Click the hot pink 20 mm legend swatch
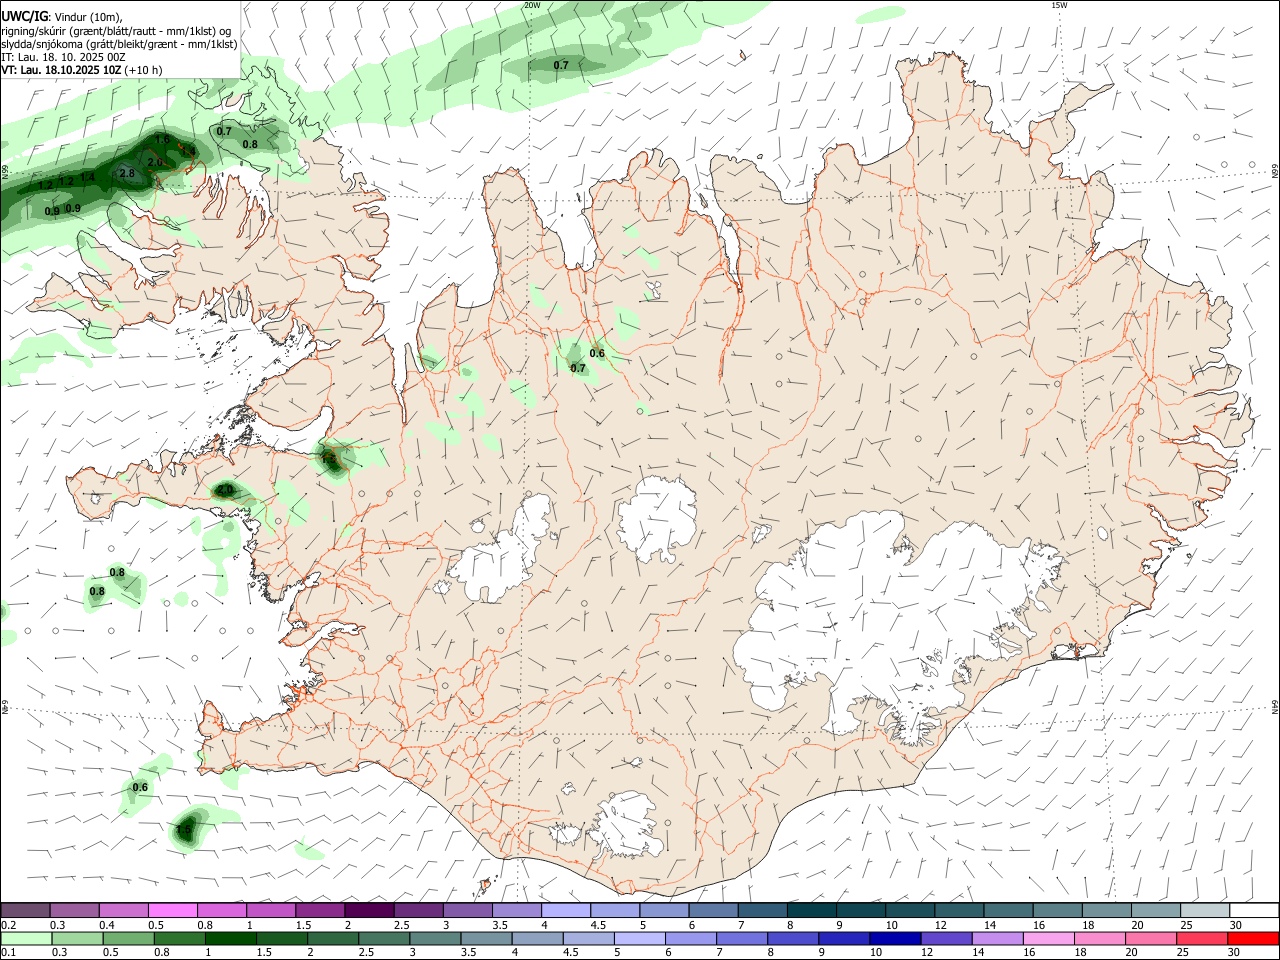The height and width of the screenshot is (960, 1280). (1151, 938)
